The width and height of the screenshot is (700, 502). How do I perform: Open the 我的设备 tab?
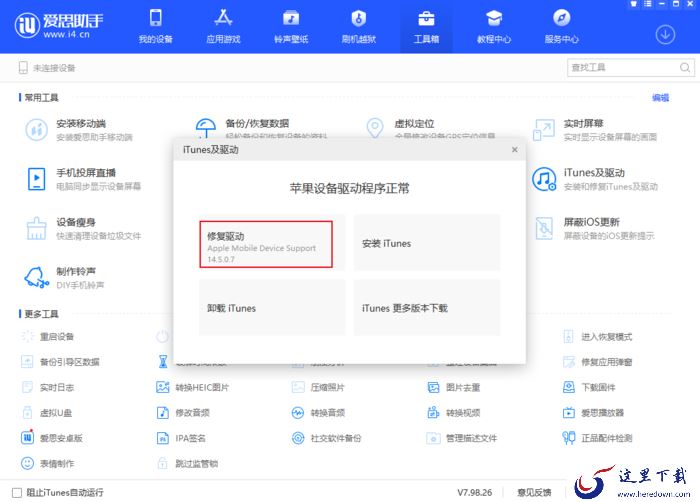pos(155,27)
